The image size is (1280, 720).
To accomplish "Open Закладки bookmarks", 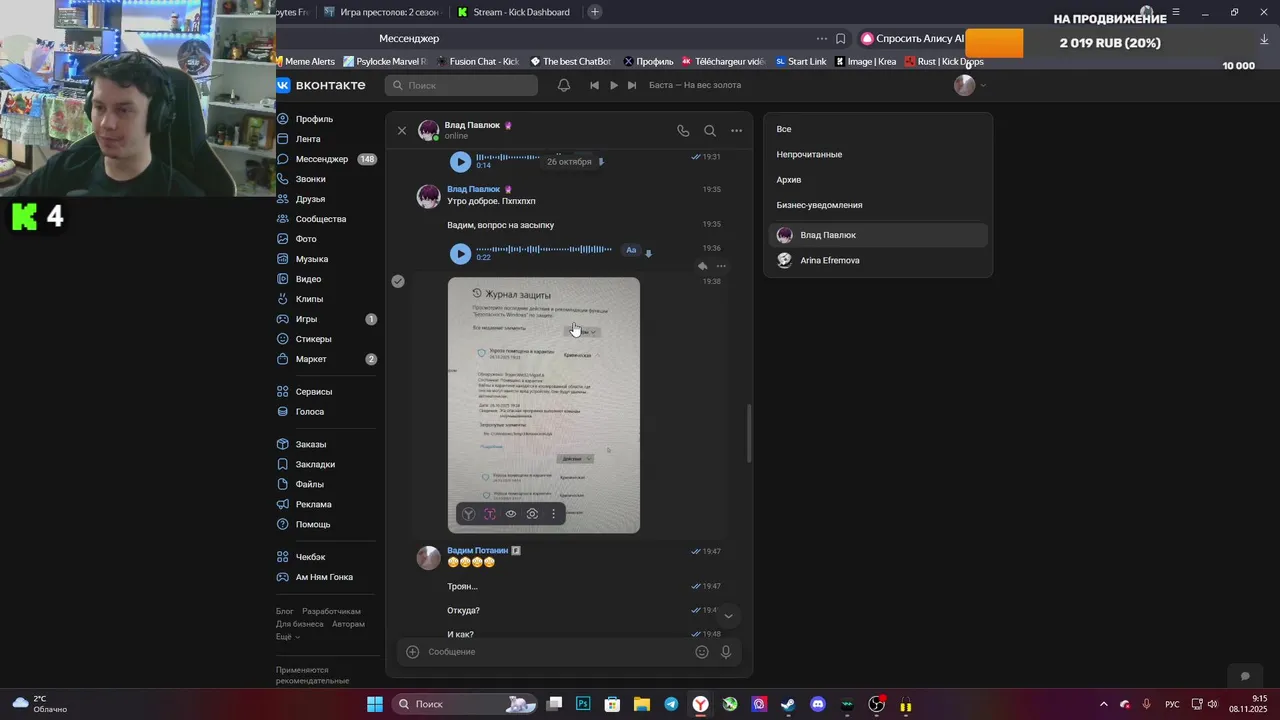I will [315, 464].
